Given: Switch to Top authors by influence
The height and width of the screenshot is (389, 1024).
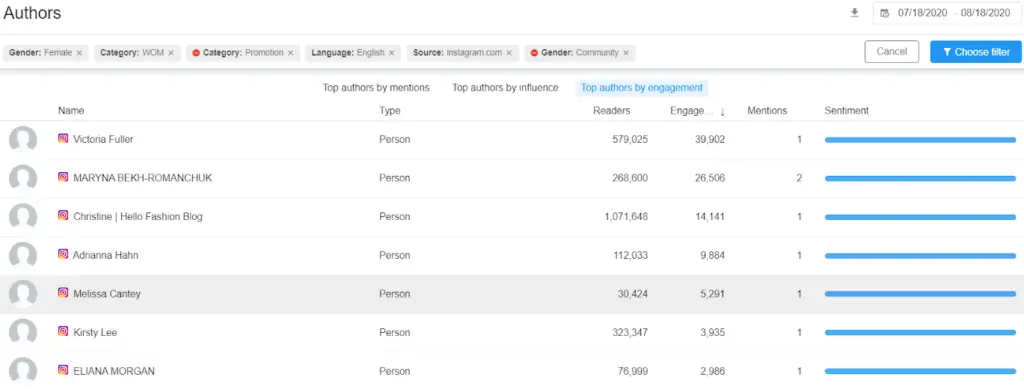Looking at the screenshot, I should click(505, 87).
